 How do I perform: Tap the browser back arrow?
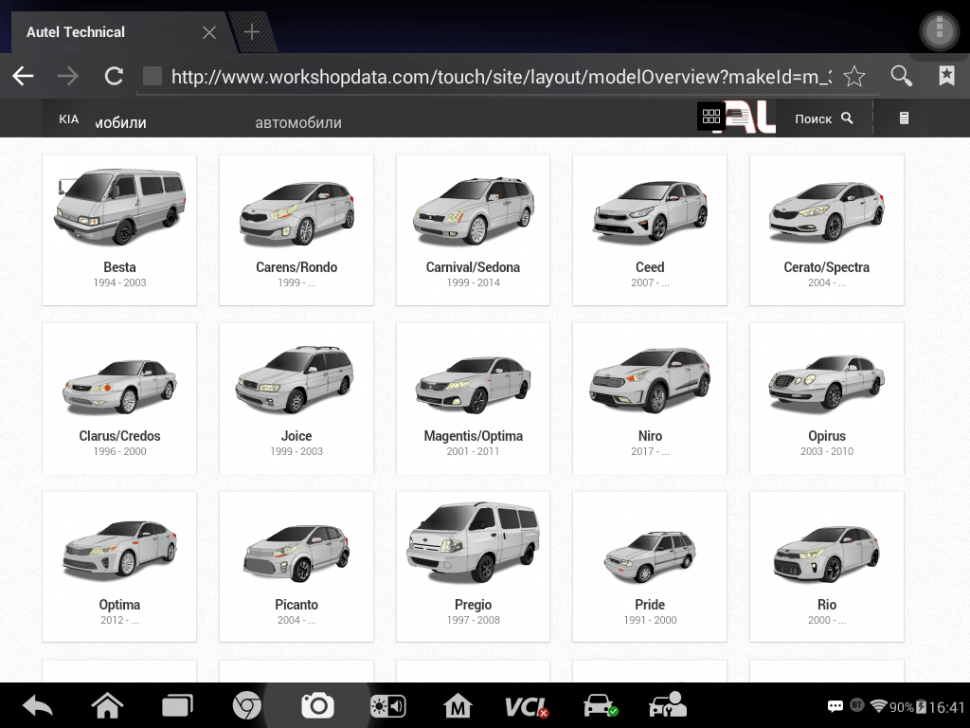pos(22,76)
